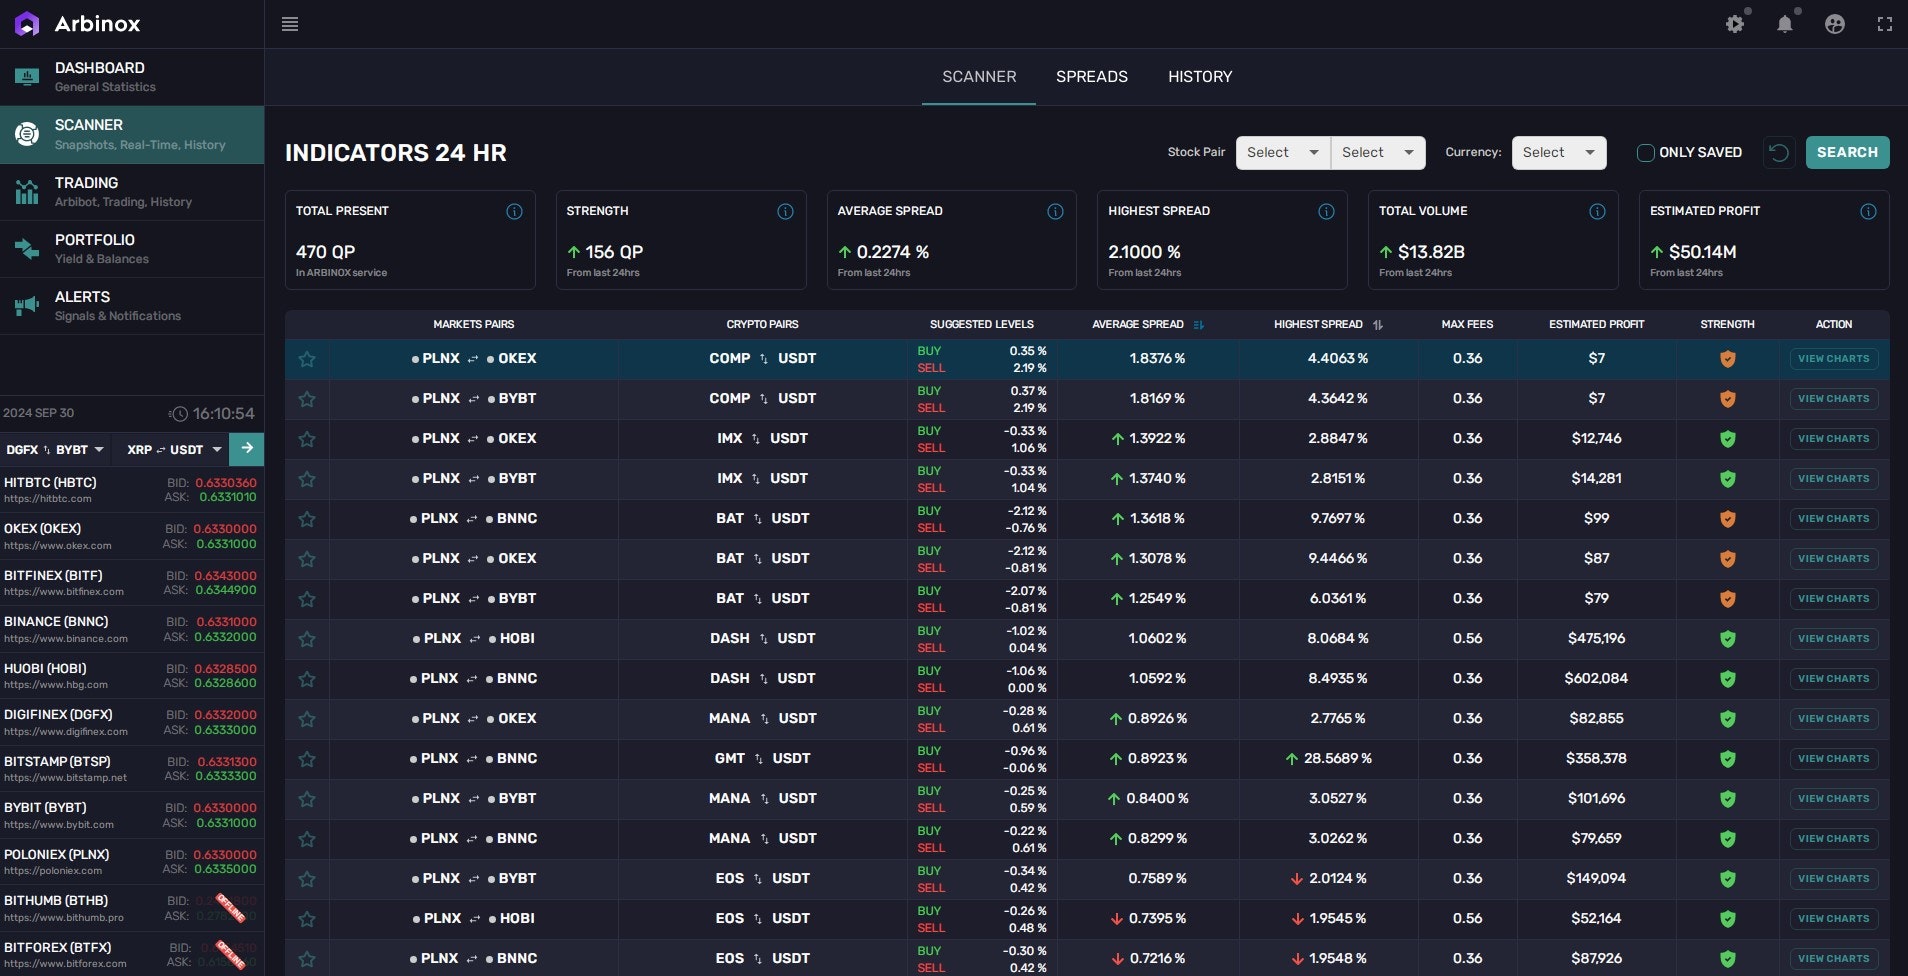The height and width of the screenshot is (976, 1908).
Task: View charts for PLNX BYBT MANA row
Action: (1833, 799)
